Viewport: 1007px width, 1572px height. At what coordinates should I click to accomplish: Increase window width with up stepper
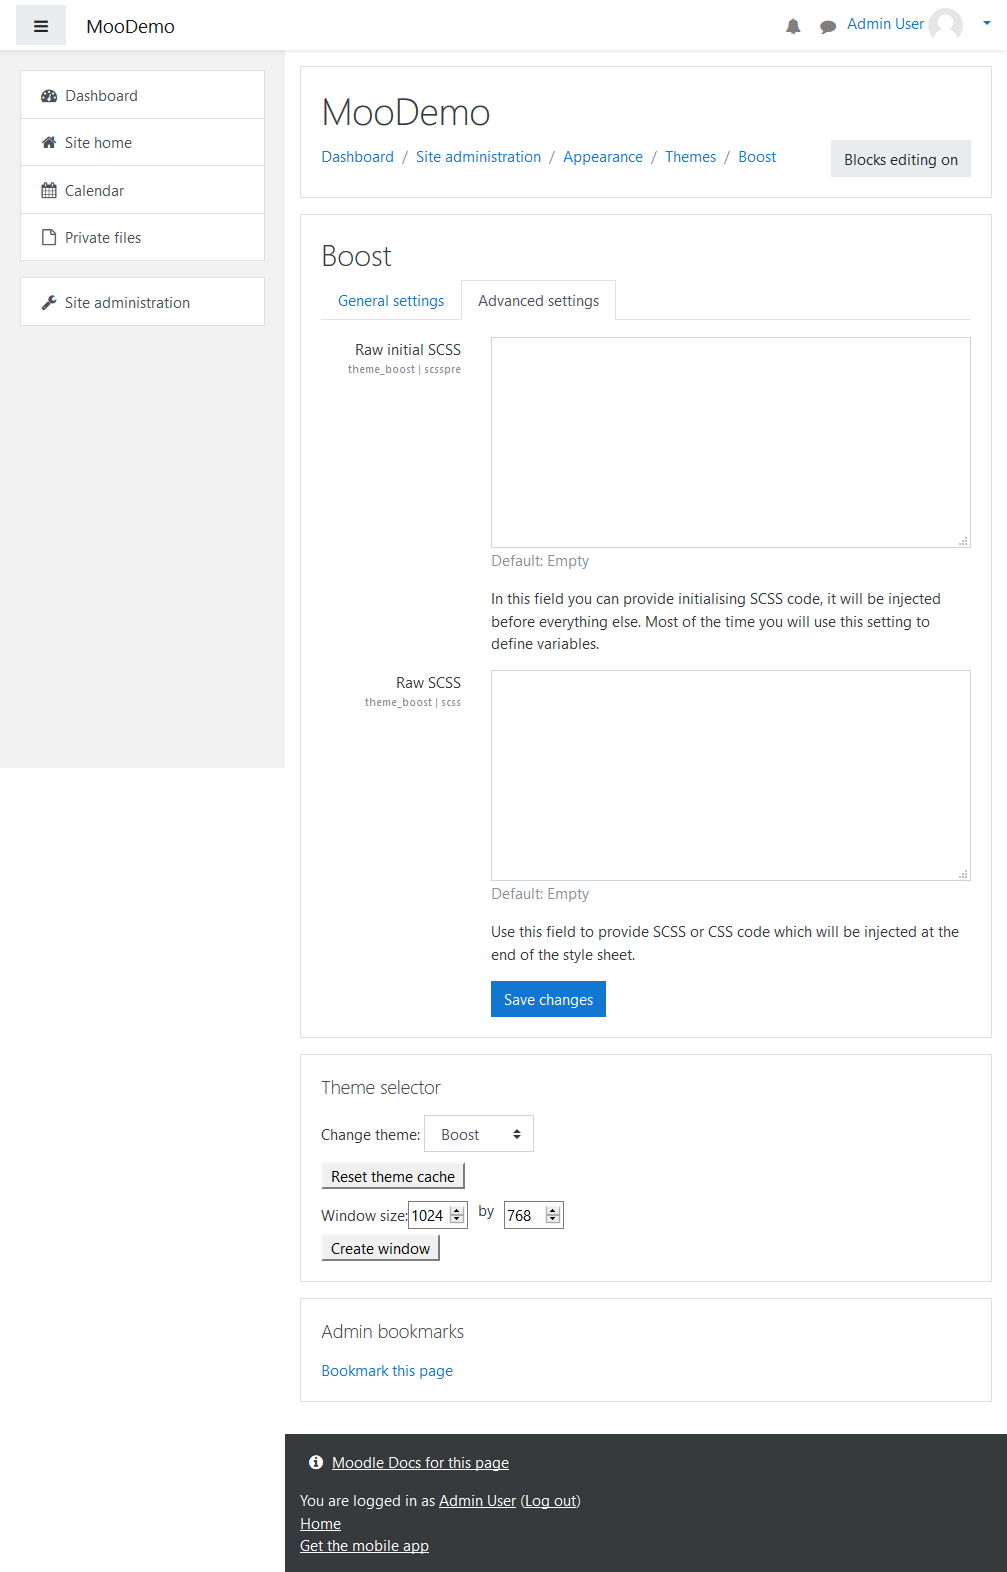tap(457, 1211)
